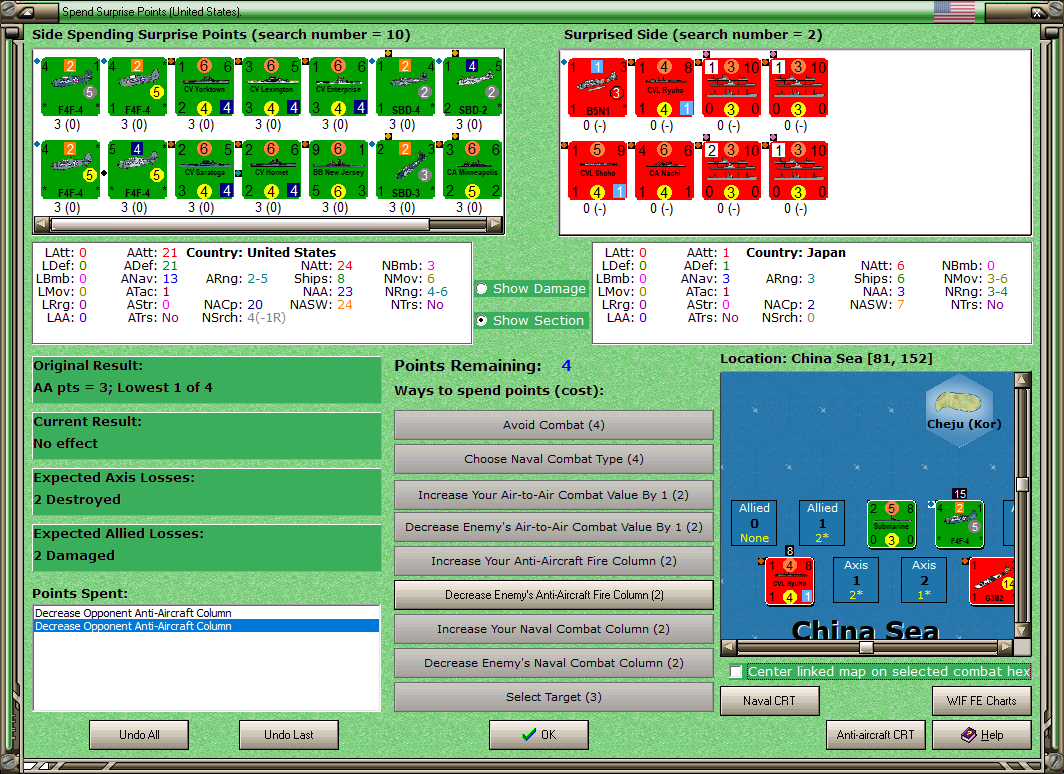Click the map vertical scrollbar down arrow

[1023, 630]
